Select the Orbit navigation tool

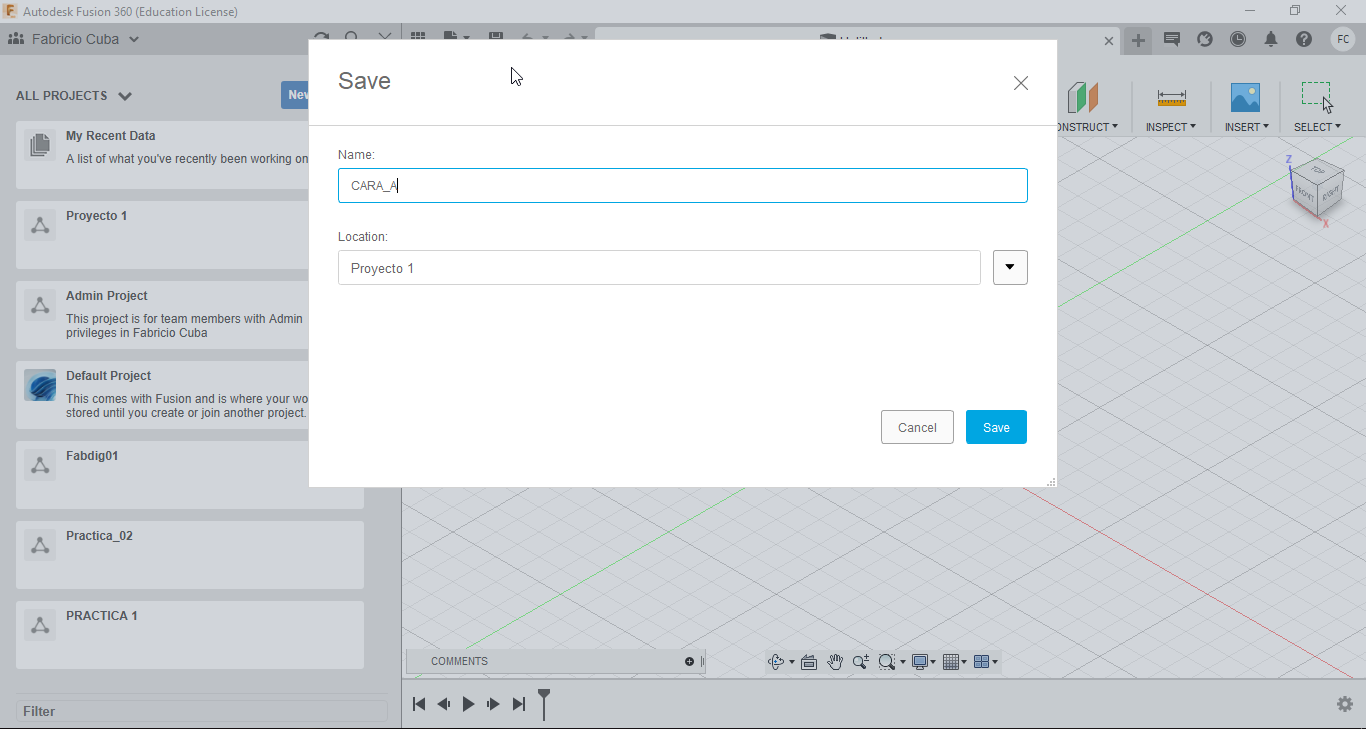click(775, 662)
